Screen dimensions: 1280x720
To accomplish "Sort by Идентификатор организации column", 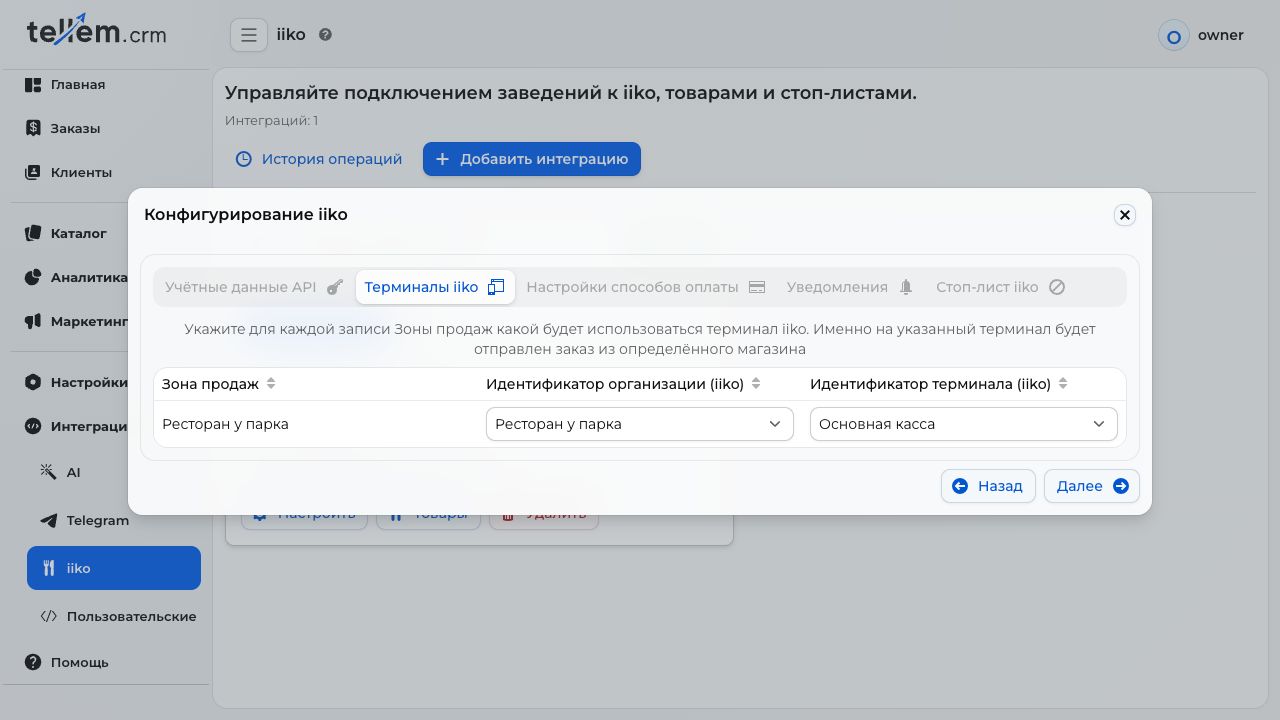I will [x=756, y=384].
